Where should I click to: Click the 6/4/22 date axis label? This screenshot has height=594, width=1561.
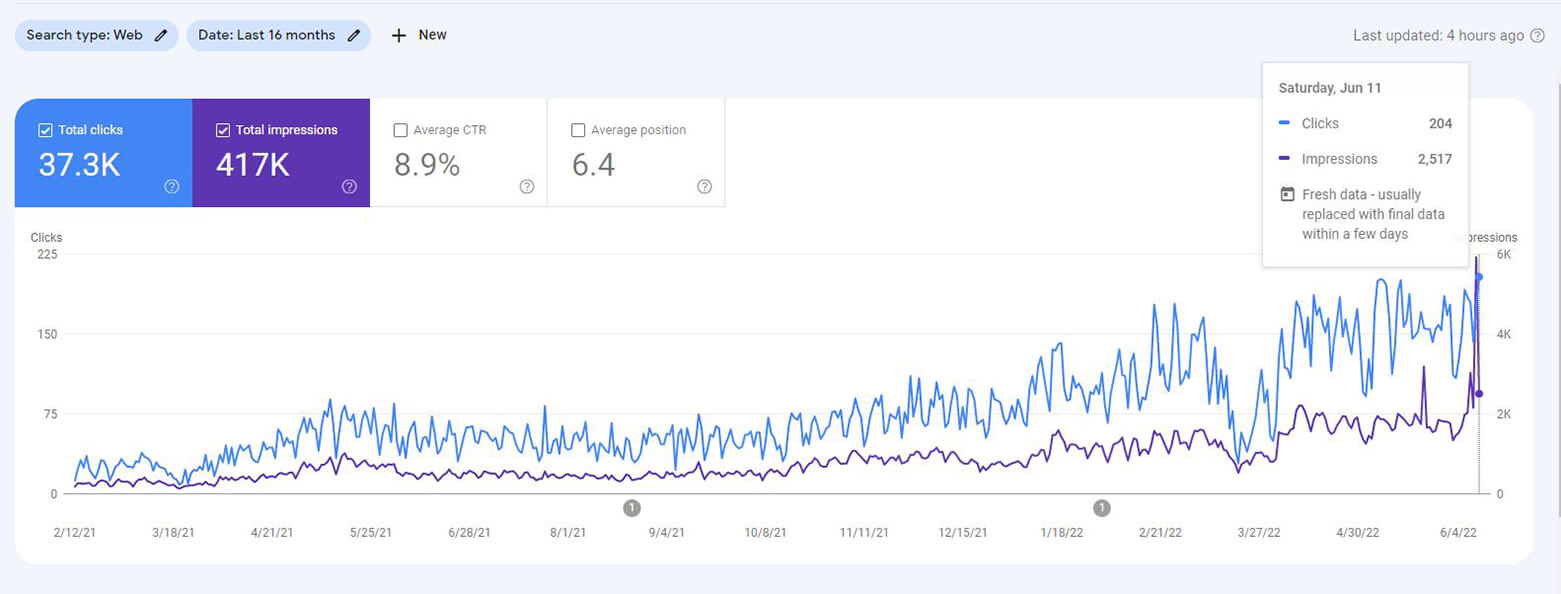pyautogui.click(x=1458, y=533)
